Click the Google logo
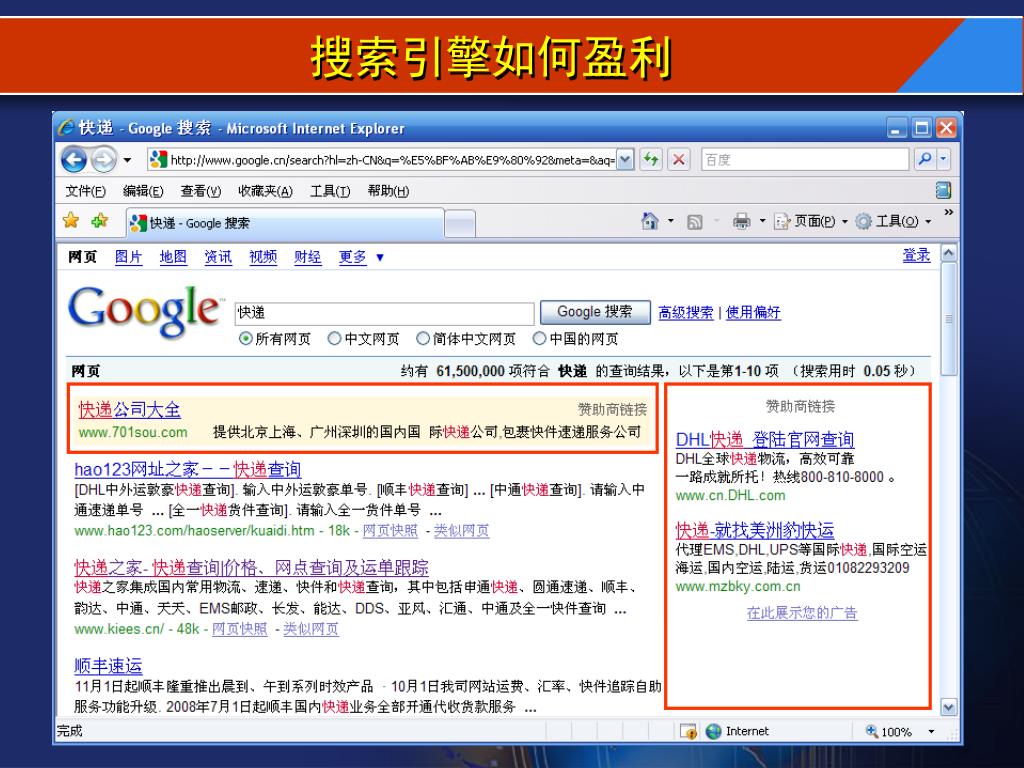The image size is (1024, 768). click(144, 312)
